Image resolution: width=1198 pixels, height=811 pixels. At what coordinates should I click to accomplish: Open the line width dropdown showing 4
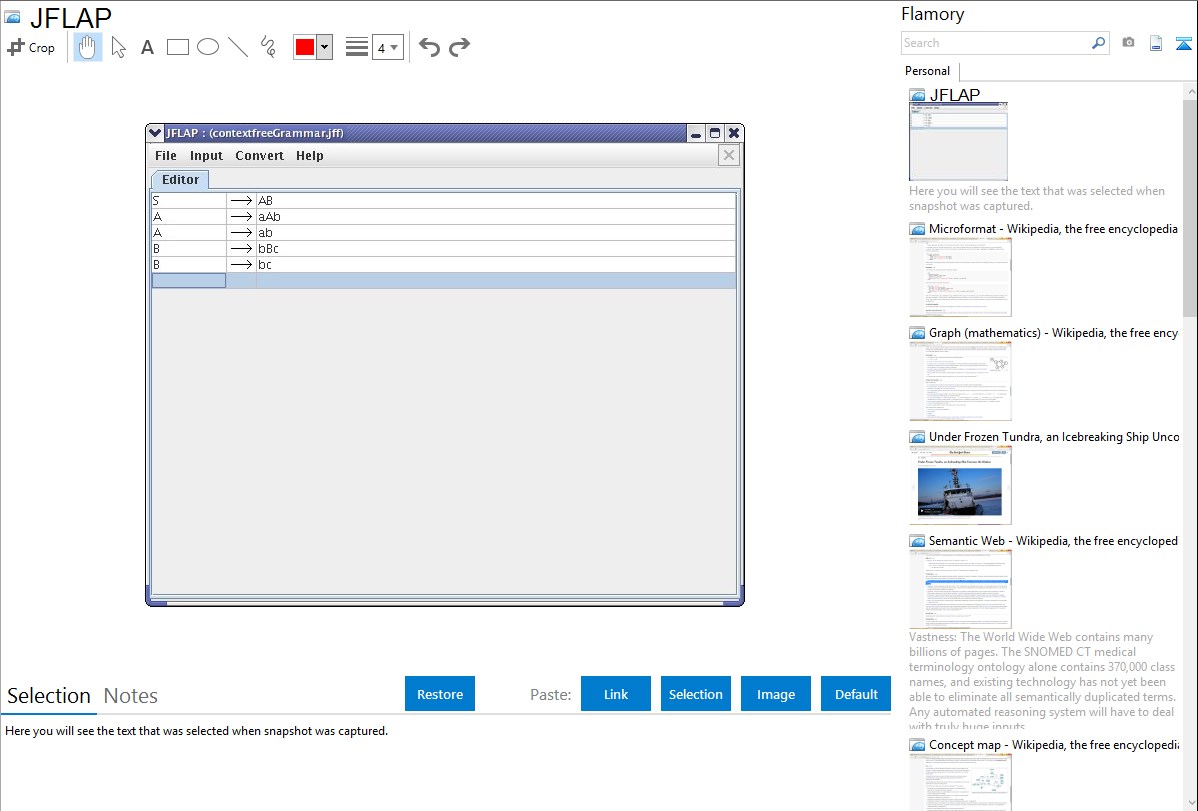click(388, 47)
